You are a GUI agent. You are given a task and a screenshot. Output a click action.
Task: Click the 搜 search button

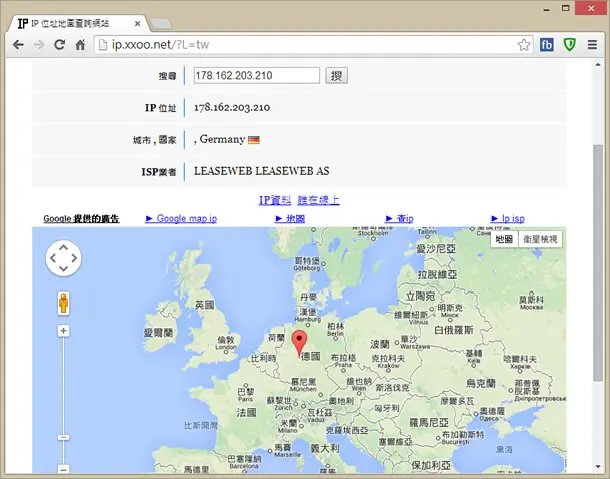(337, 75)
